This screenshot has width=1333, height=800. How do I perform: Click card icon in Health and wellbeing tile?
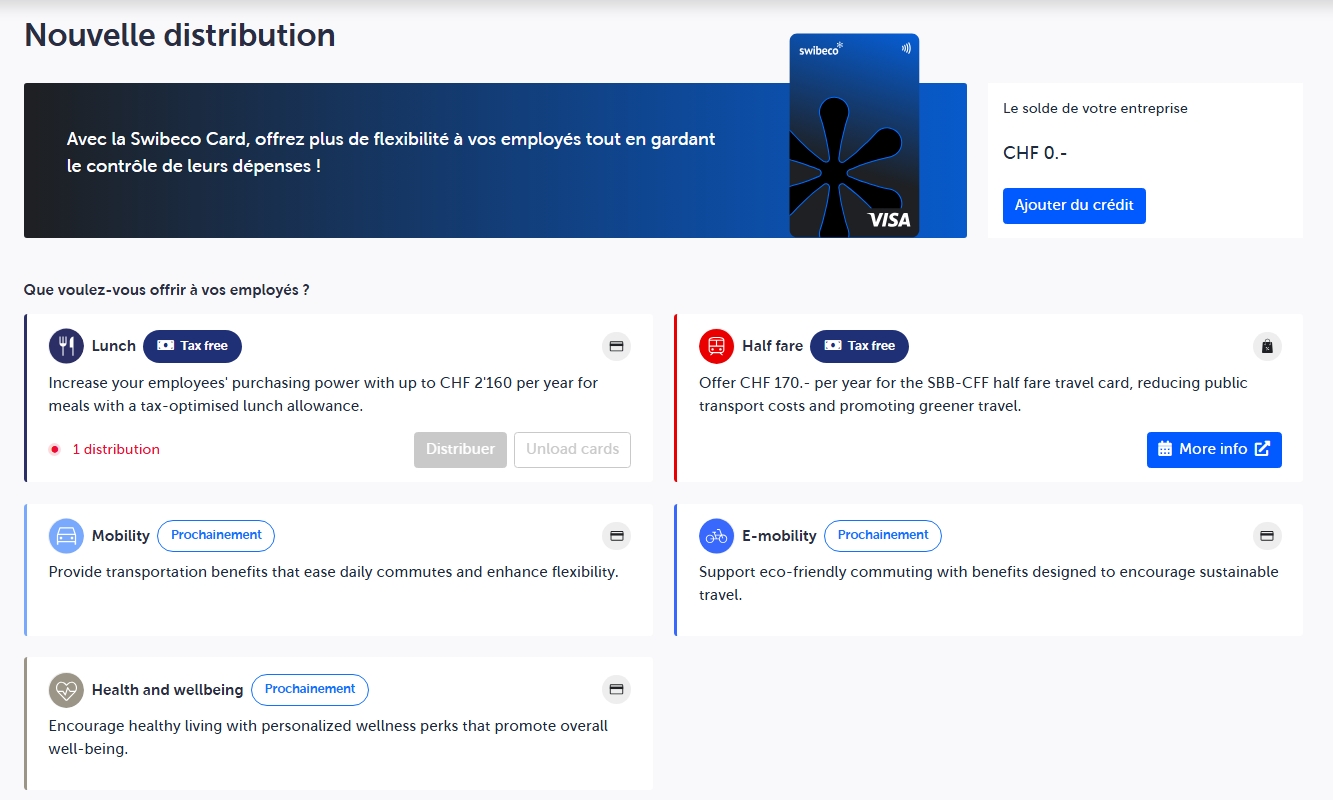point(617,689)
